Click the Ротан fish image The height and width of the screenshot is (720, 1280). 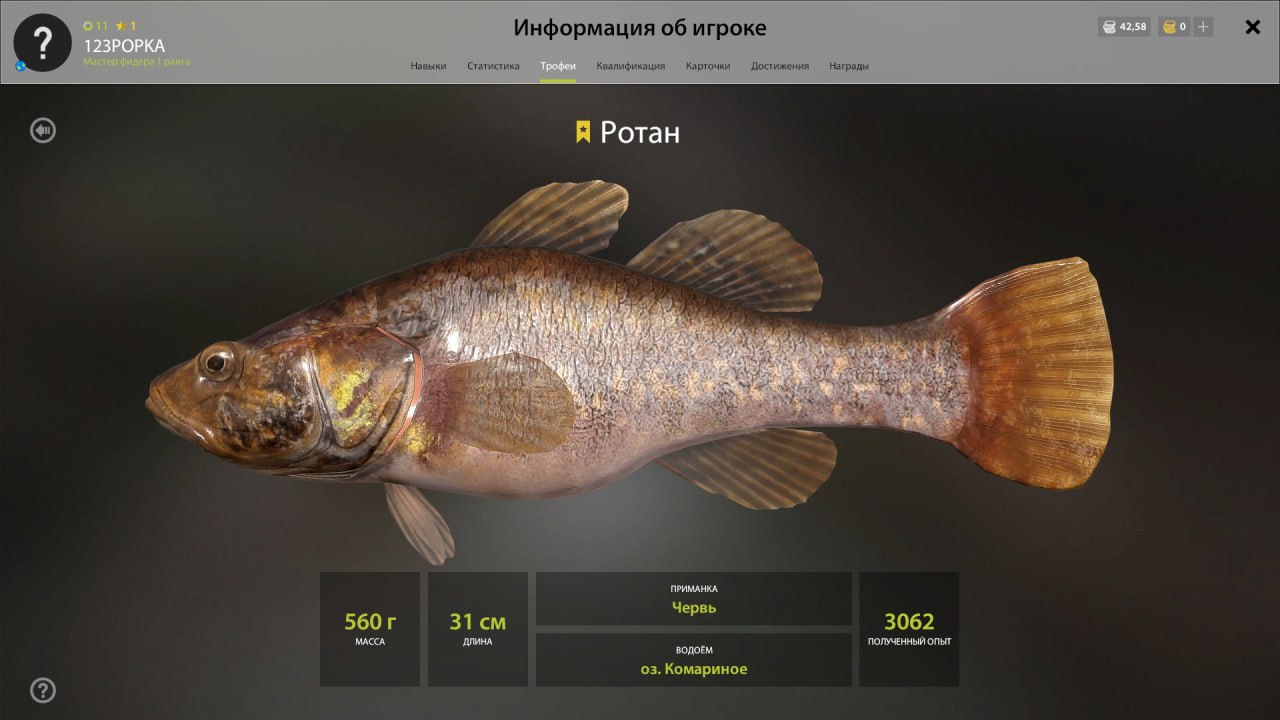click(630, 370)
